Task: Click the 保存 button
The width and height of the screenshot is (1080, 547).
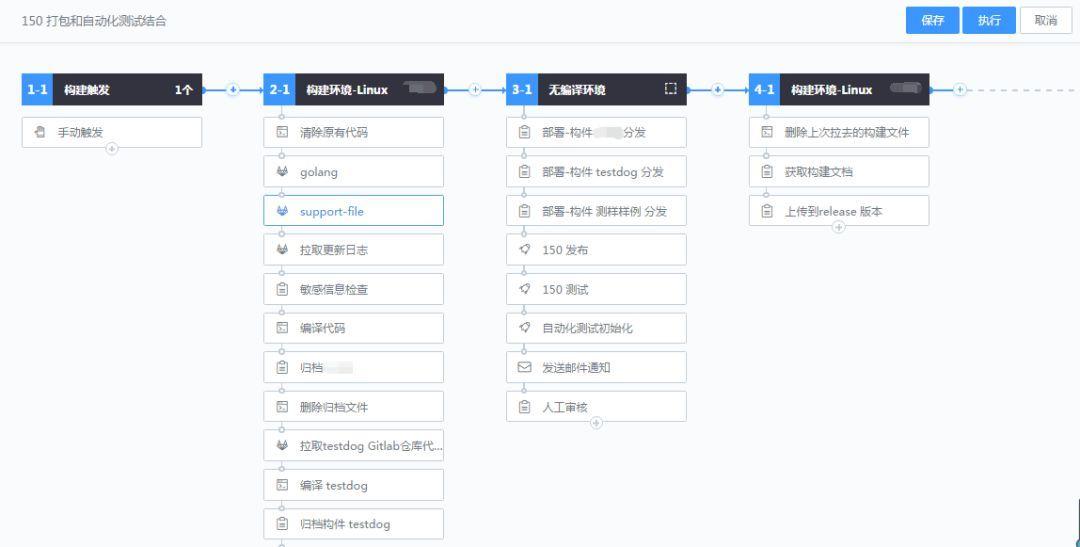Action: click(933, 20)
